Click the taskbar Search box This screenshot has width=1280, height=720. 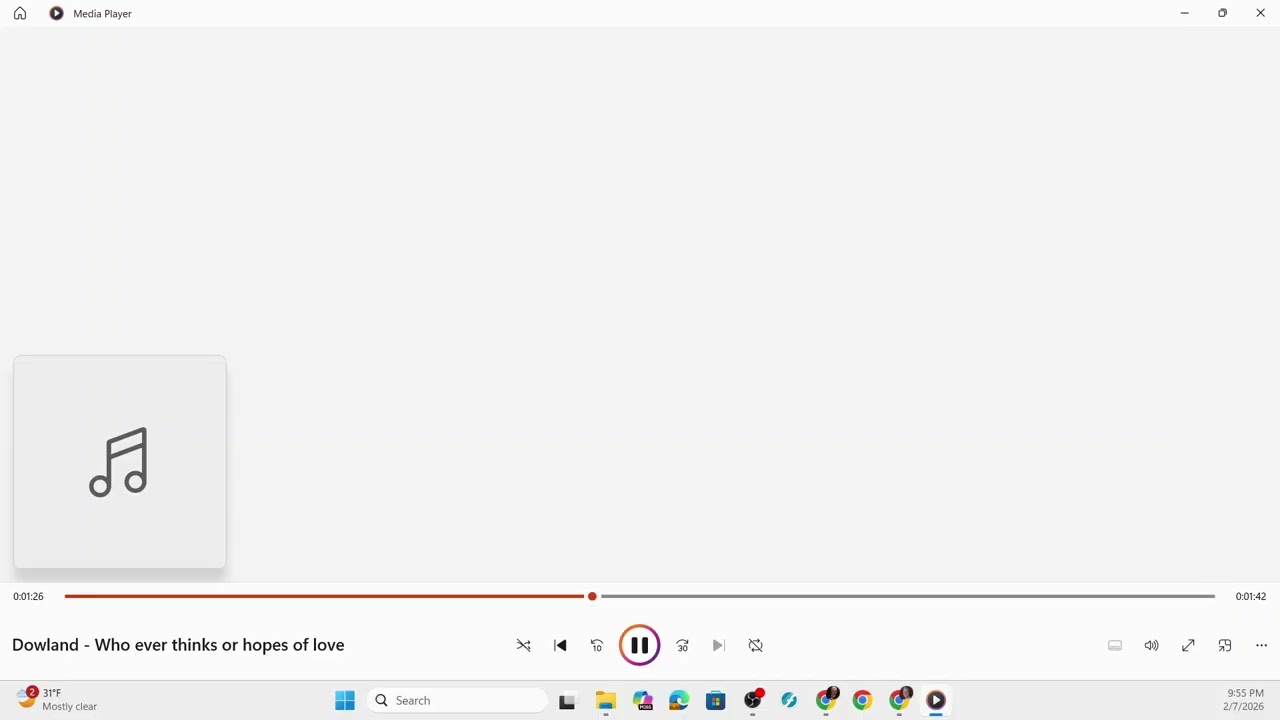pyautogui.click(x=457, y=701)
